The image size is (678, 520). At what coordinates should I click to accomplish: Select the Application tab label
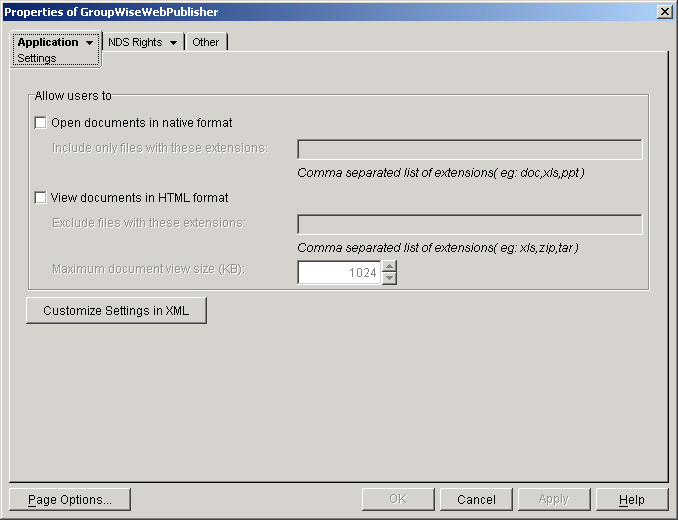coord(48,42)
